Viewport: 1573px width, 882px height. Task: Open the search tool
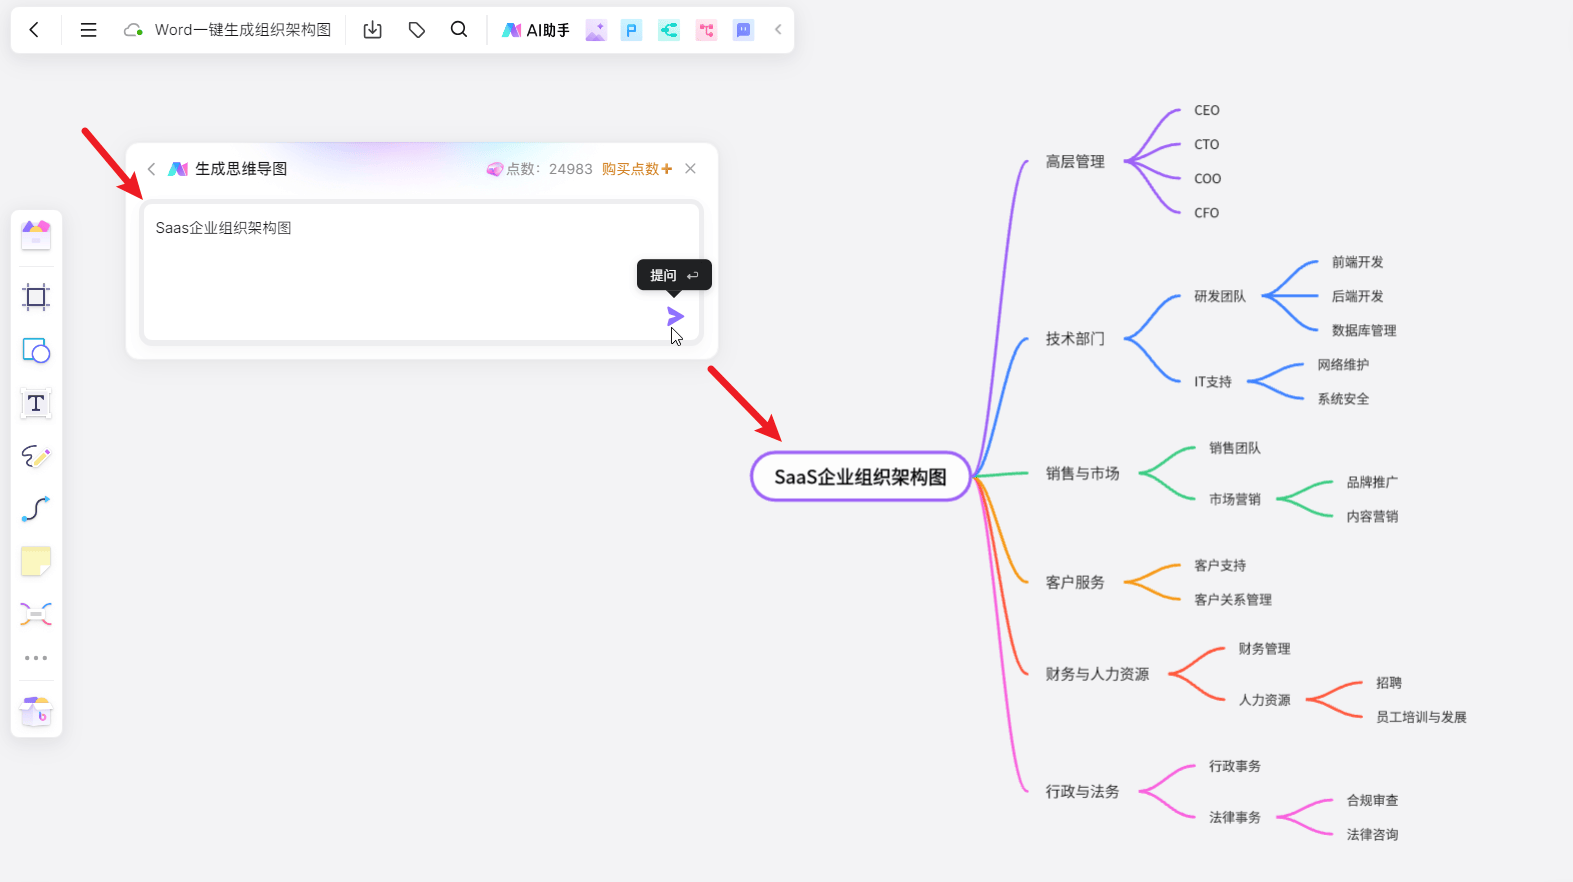click(x=459, y=30)
